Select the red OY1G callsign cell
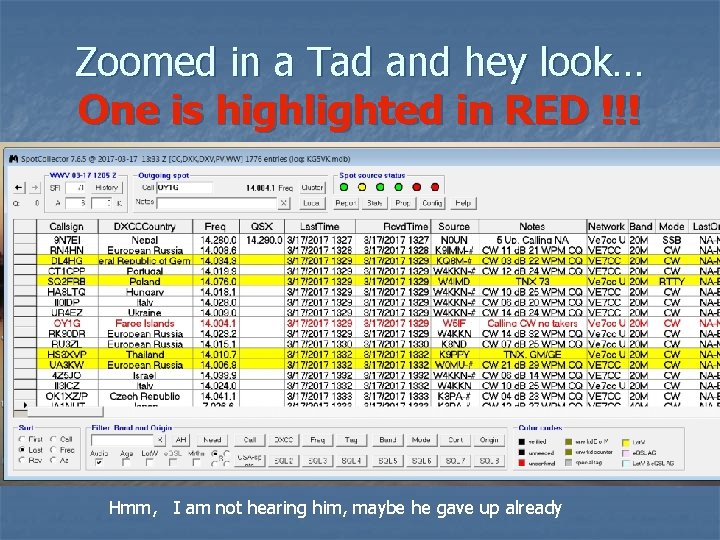720x540 pixels. [x=67, y=323]
